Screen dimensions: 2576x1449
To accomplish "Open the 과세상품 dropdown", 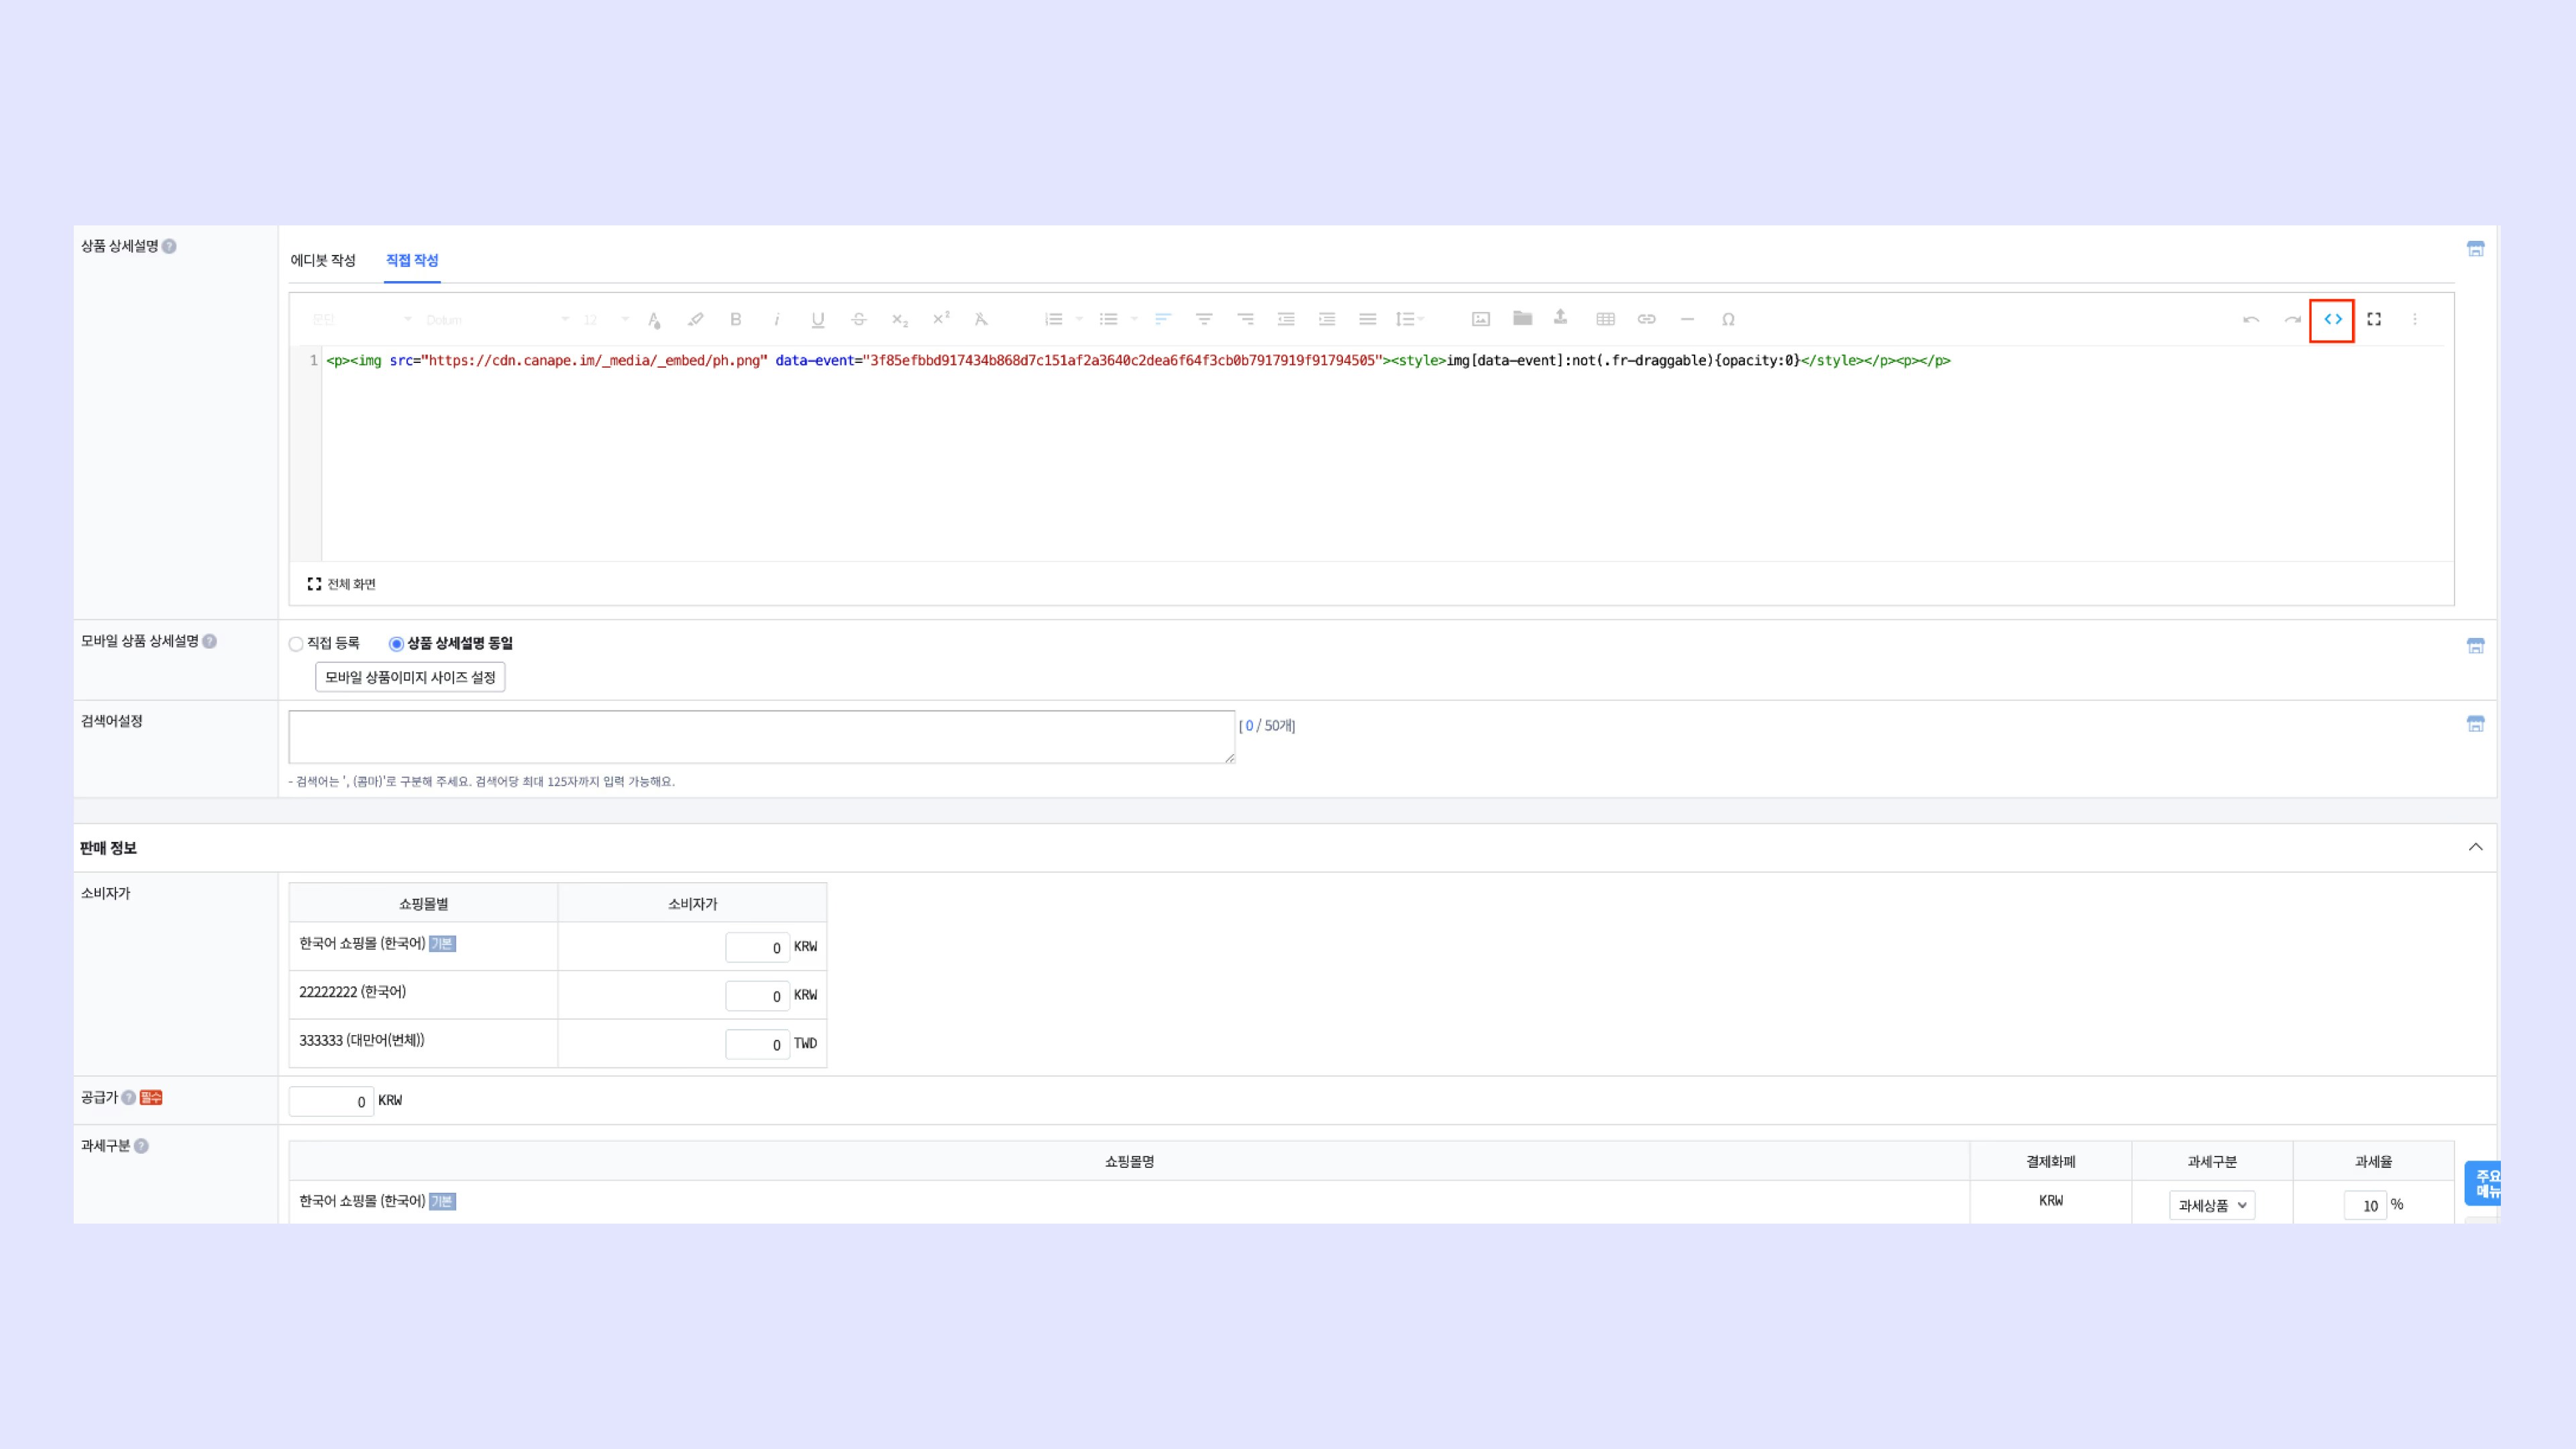I will [x=2211, y=1205].
